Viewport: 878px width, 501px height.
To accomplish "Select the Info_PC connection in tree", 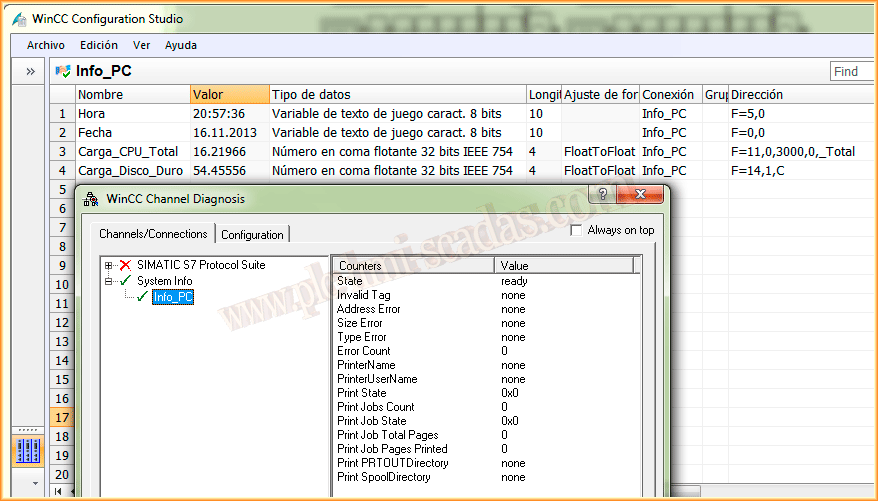I will (x=173, y=297).
